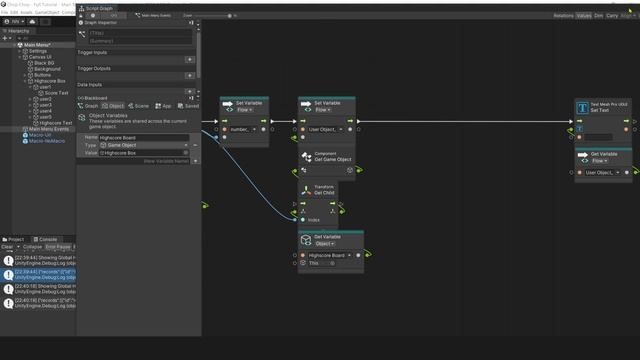The width and height of the screenshot is (640, 360).
Task: Switch blackboard to Scene variables
Action: pos(138,106)
